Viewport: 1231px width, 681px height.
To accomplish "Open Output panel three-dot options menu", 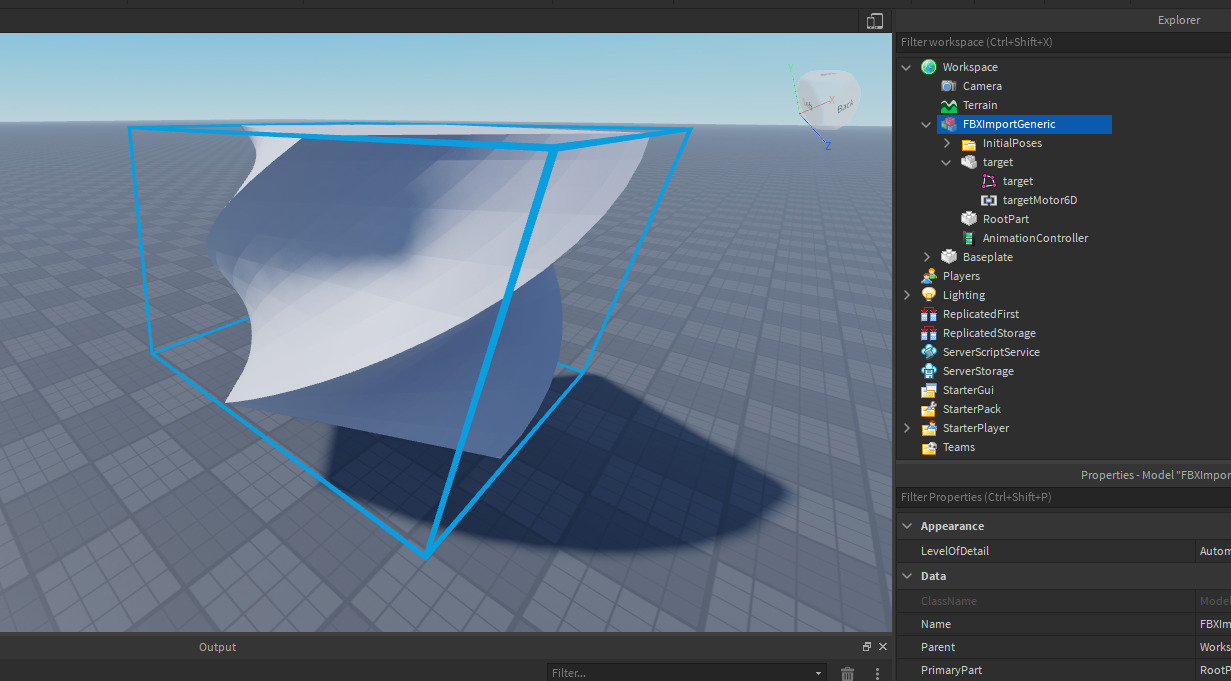I will point(878,674).
